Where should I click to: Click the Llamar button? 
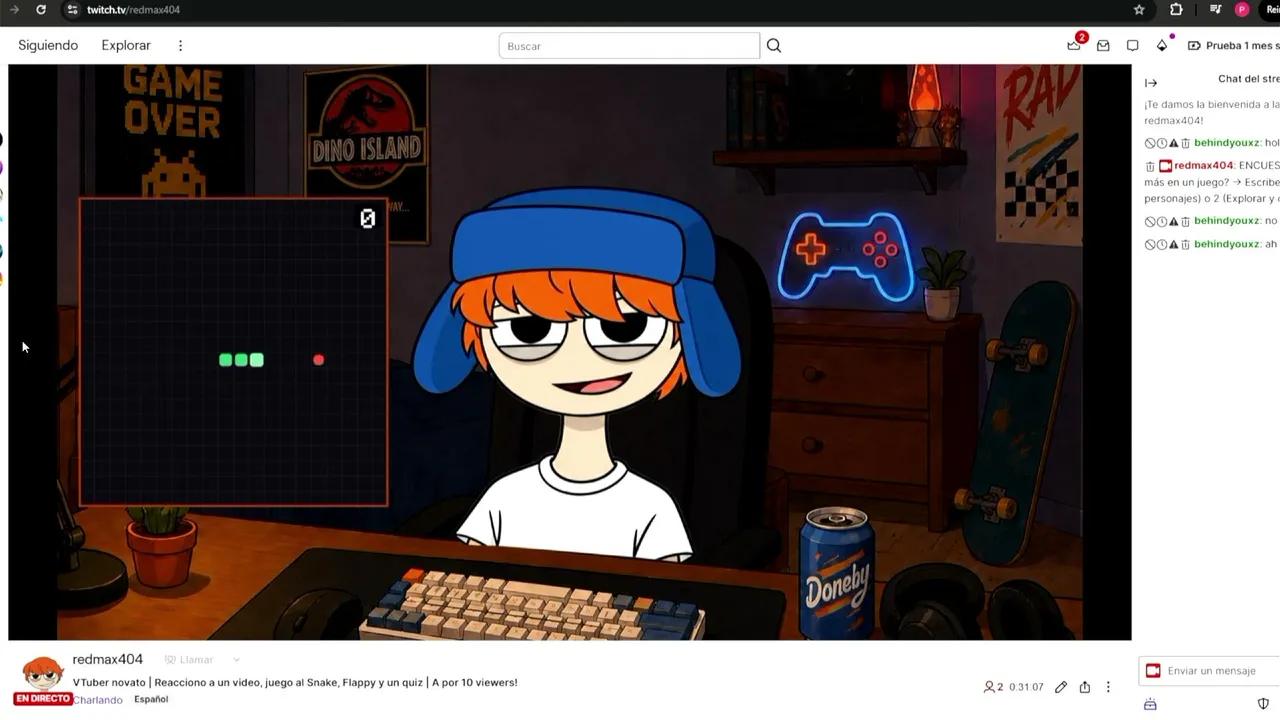(x=189, y=660)
